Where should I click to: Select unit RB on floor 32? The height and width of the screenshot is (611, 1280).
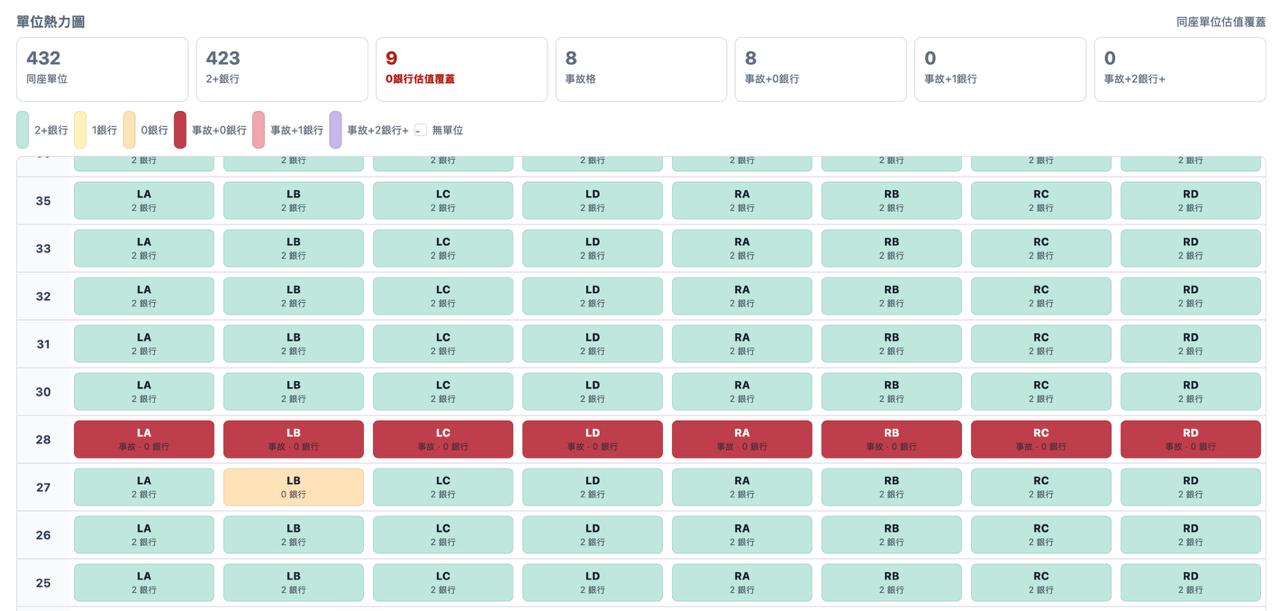pos(891,296)
